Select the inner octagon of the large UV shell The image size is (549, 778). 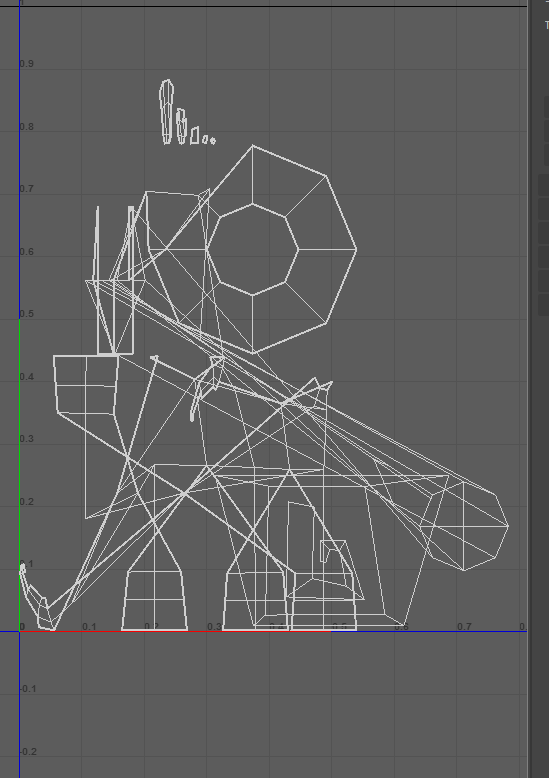tap(252, 250)
